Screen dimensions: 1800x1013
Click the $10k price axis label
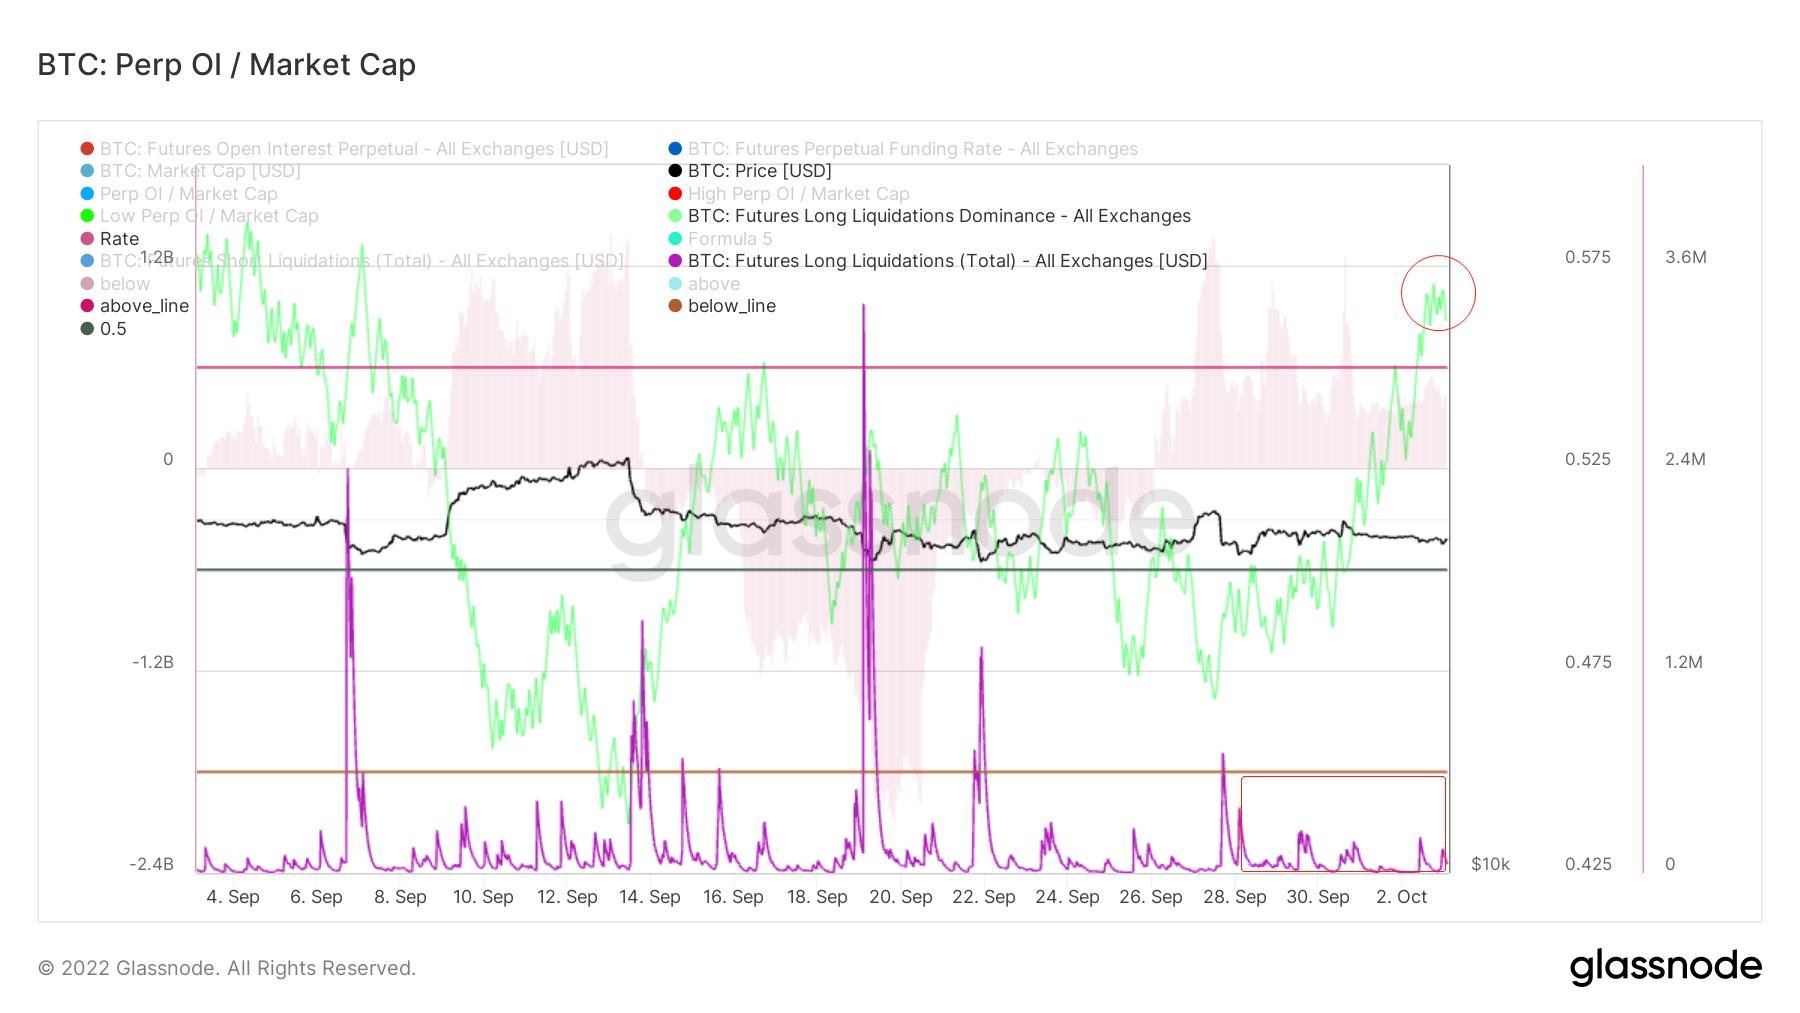1491,864
